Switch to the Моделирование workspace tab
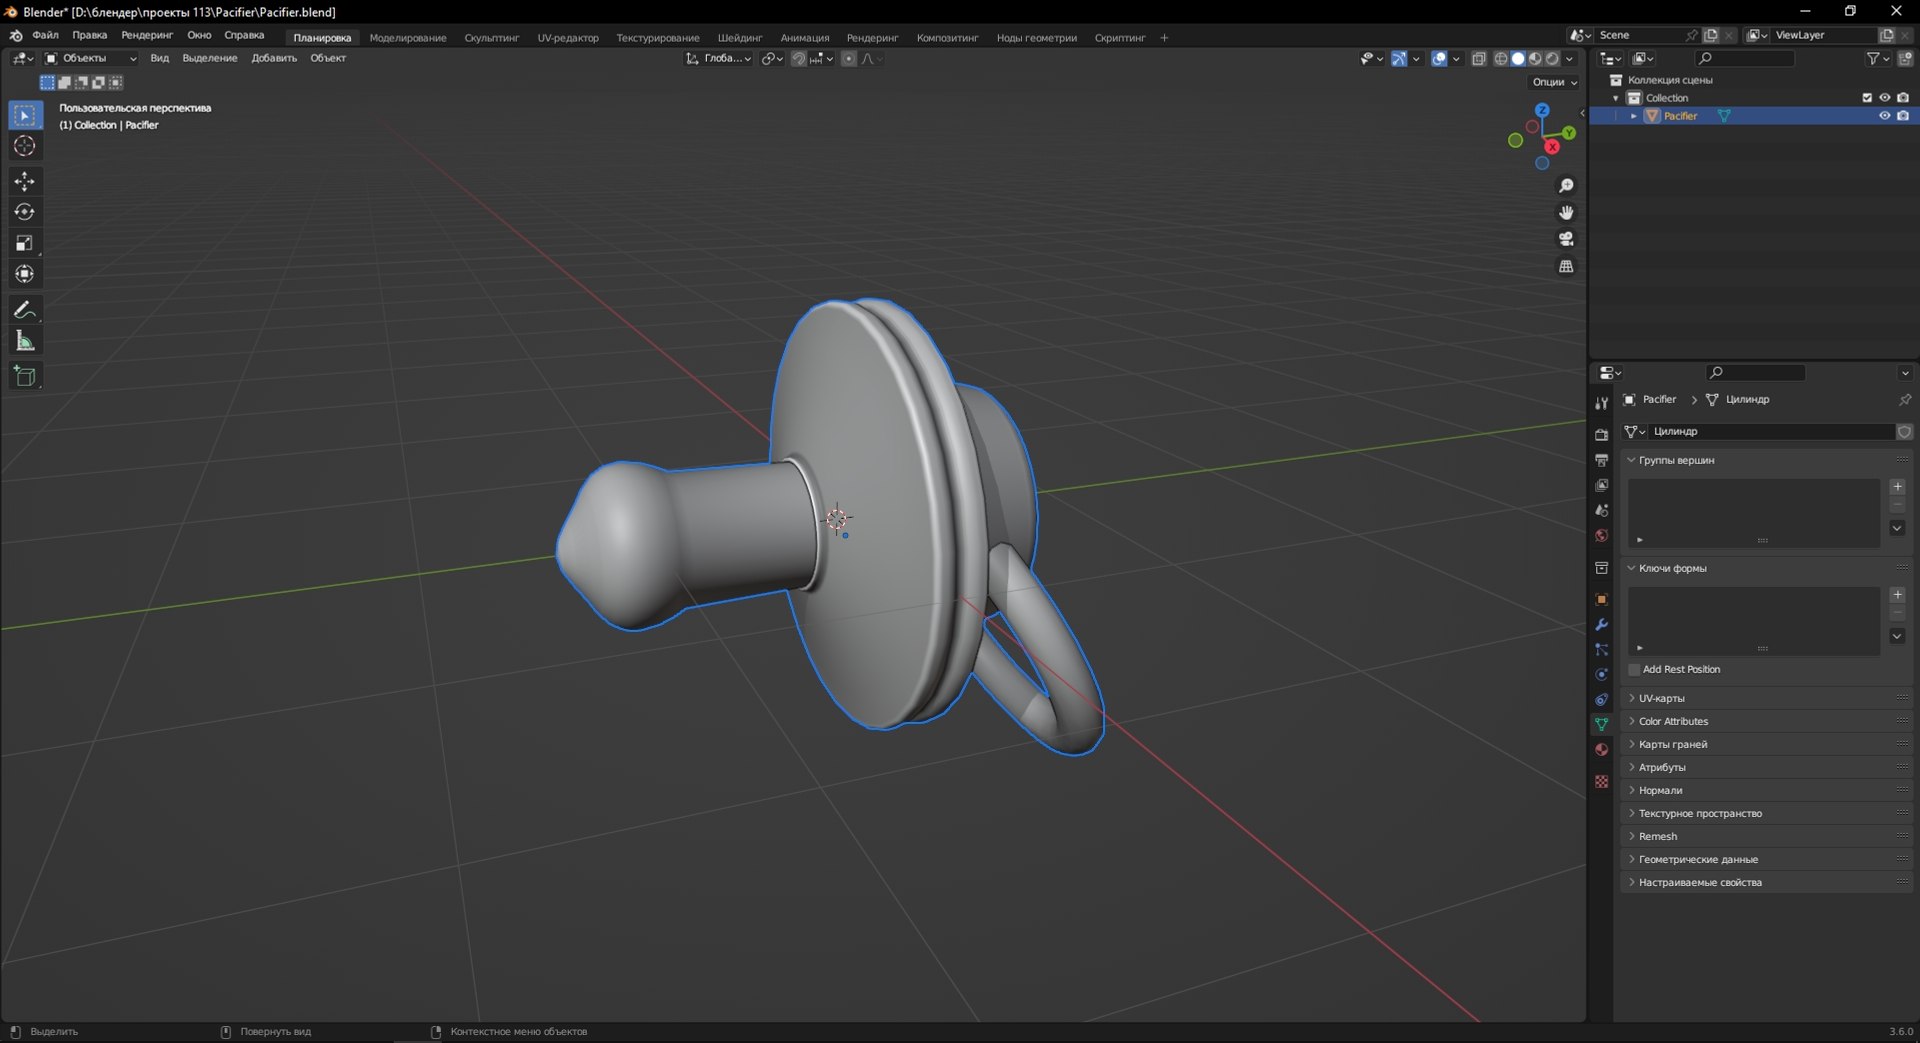 point(408,38)
